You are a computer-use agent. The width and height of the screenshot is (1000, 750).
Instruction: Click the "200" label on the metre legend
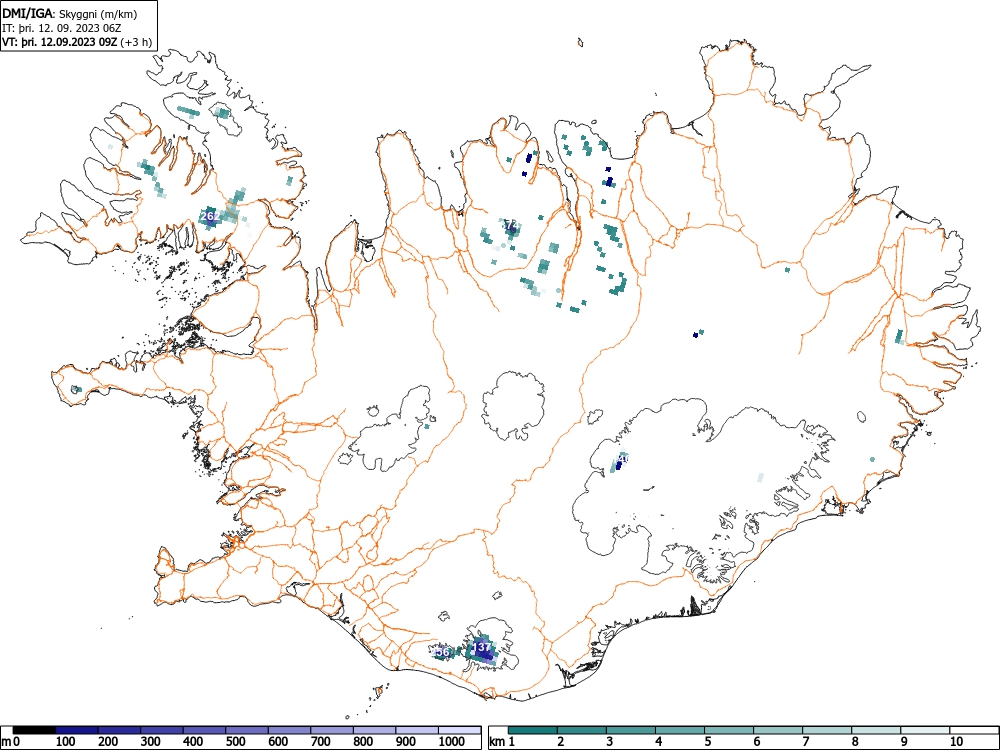[x=108, y=742]
